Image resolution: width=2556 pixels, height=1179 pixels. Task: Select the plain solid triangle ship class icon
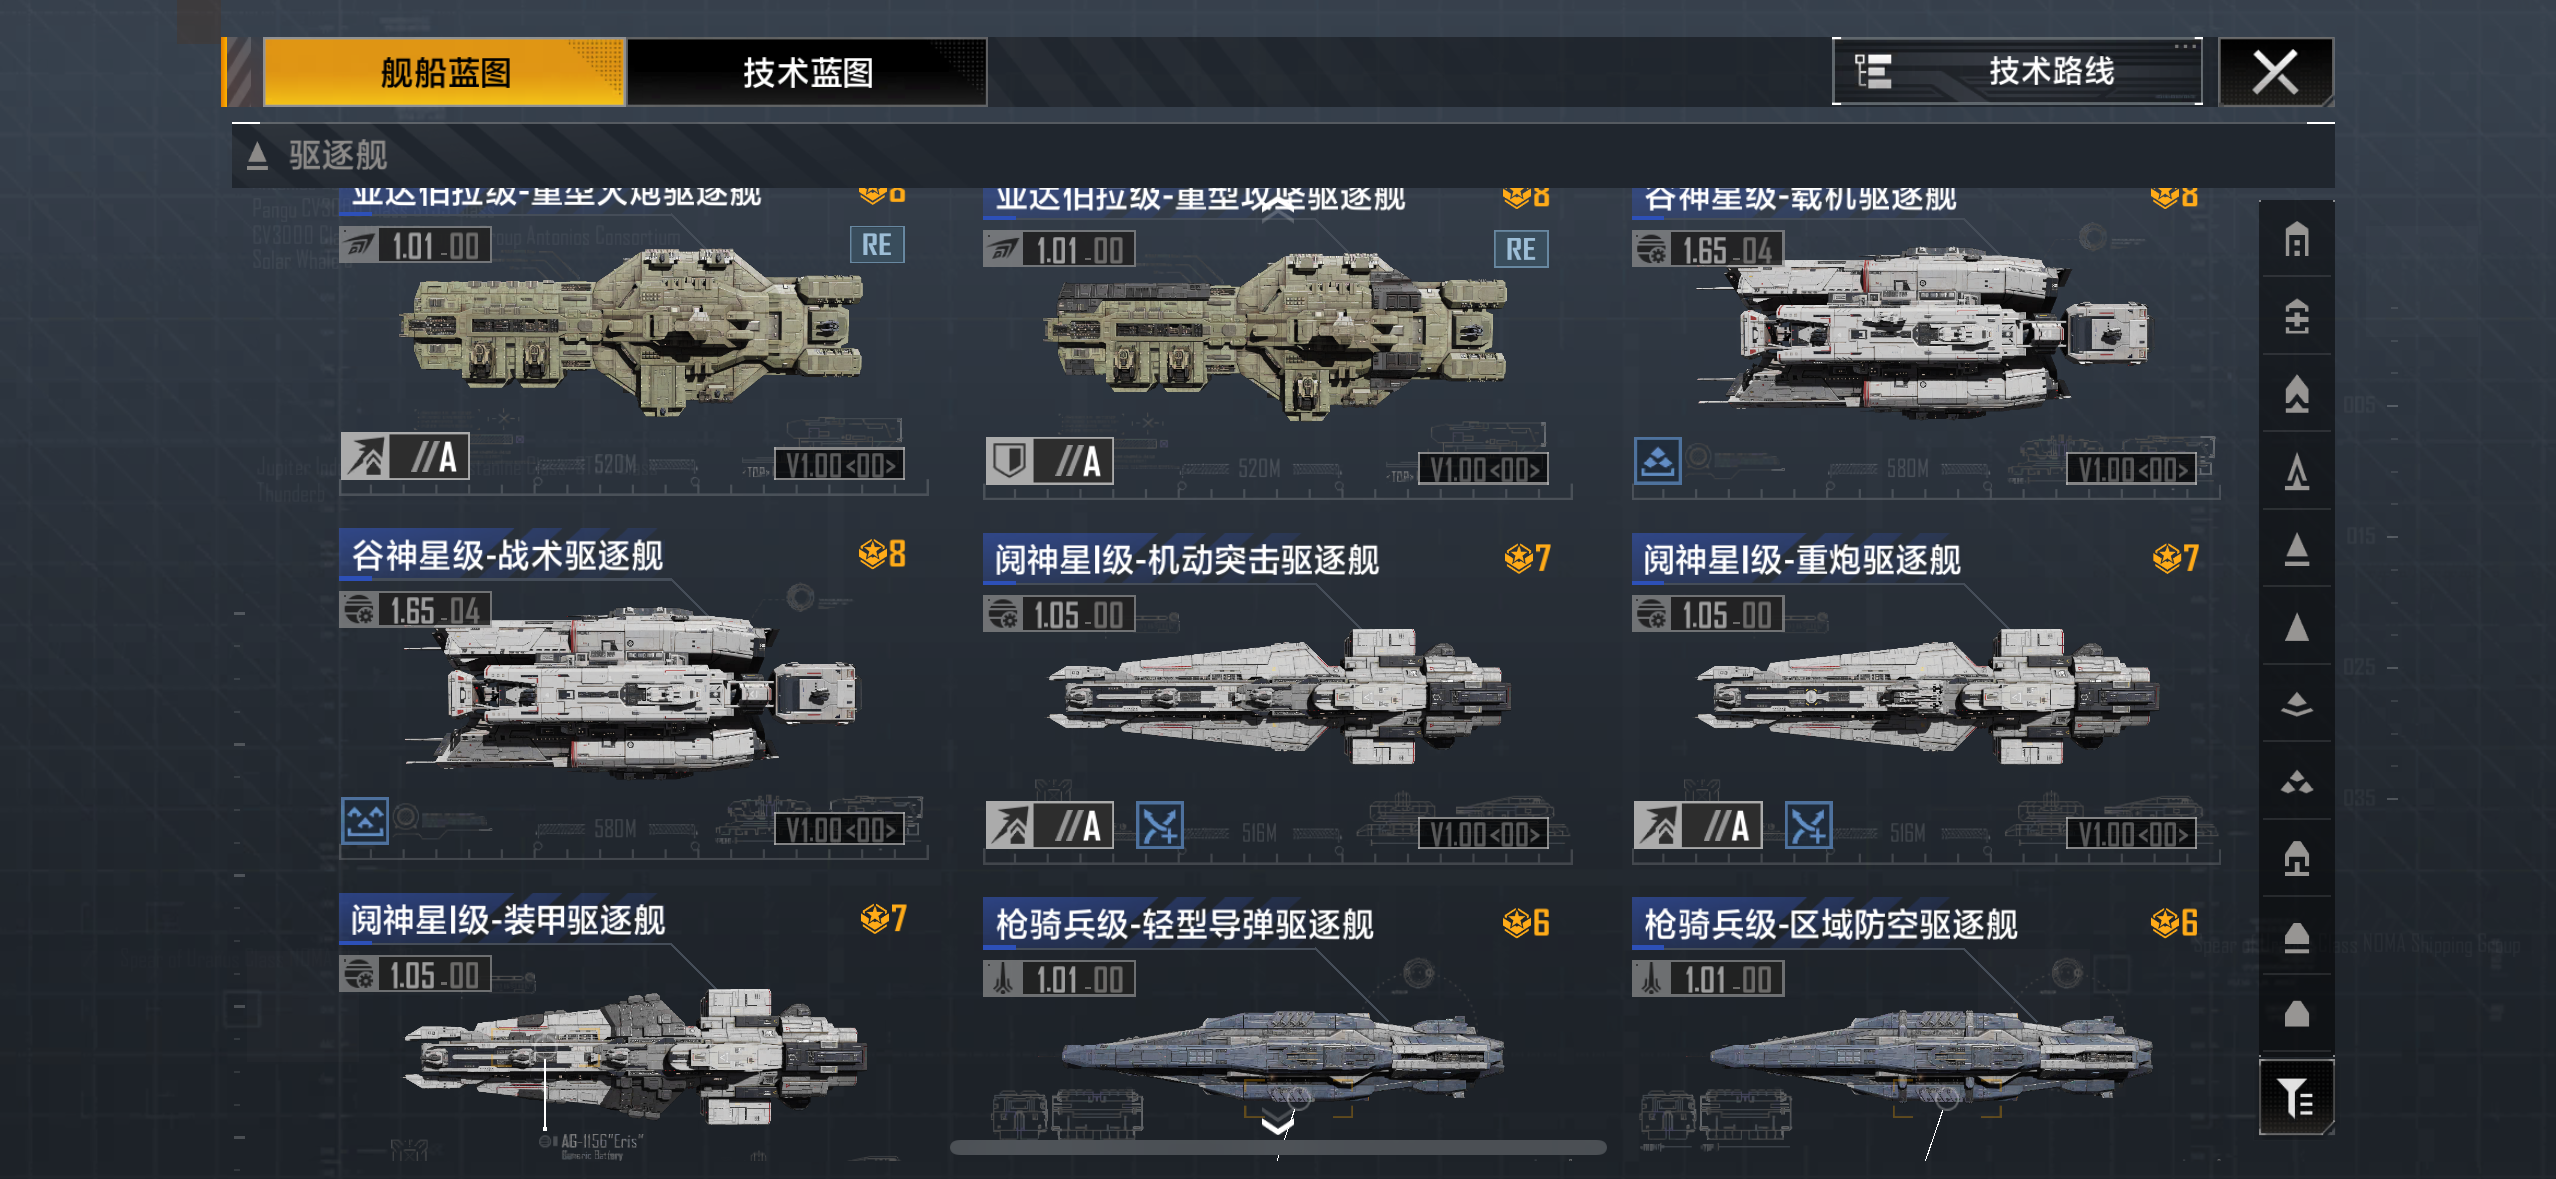pos(2296,627)
